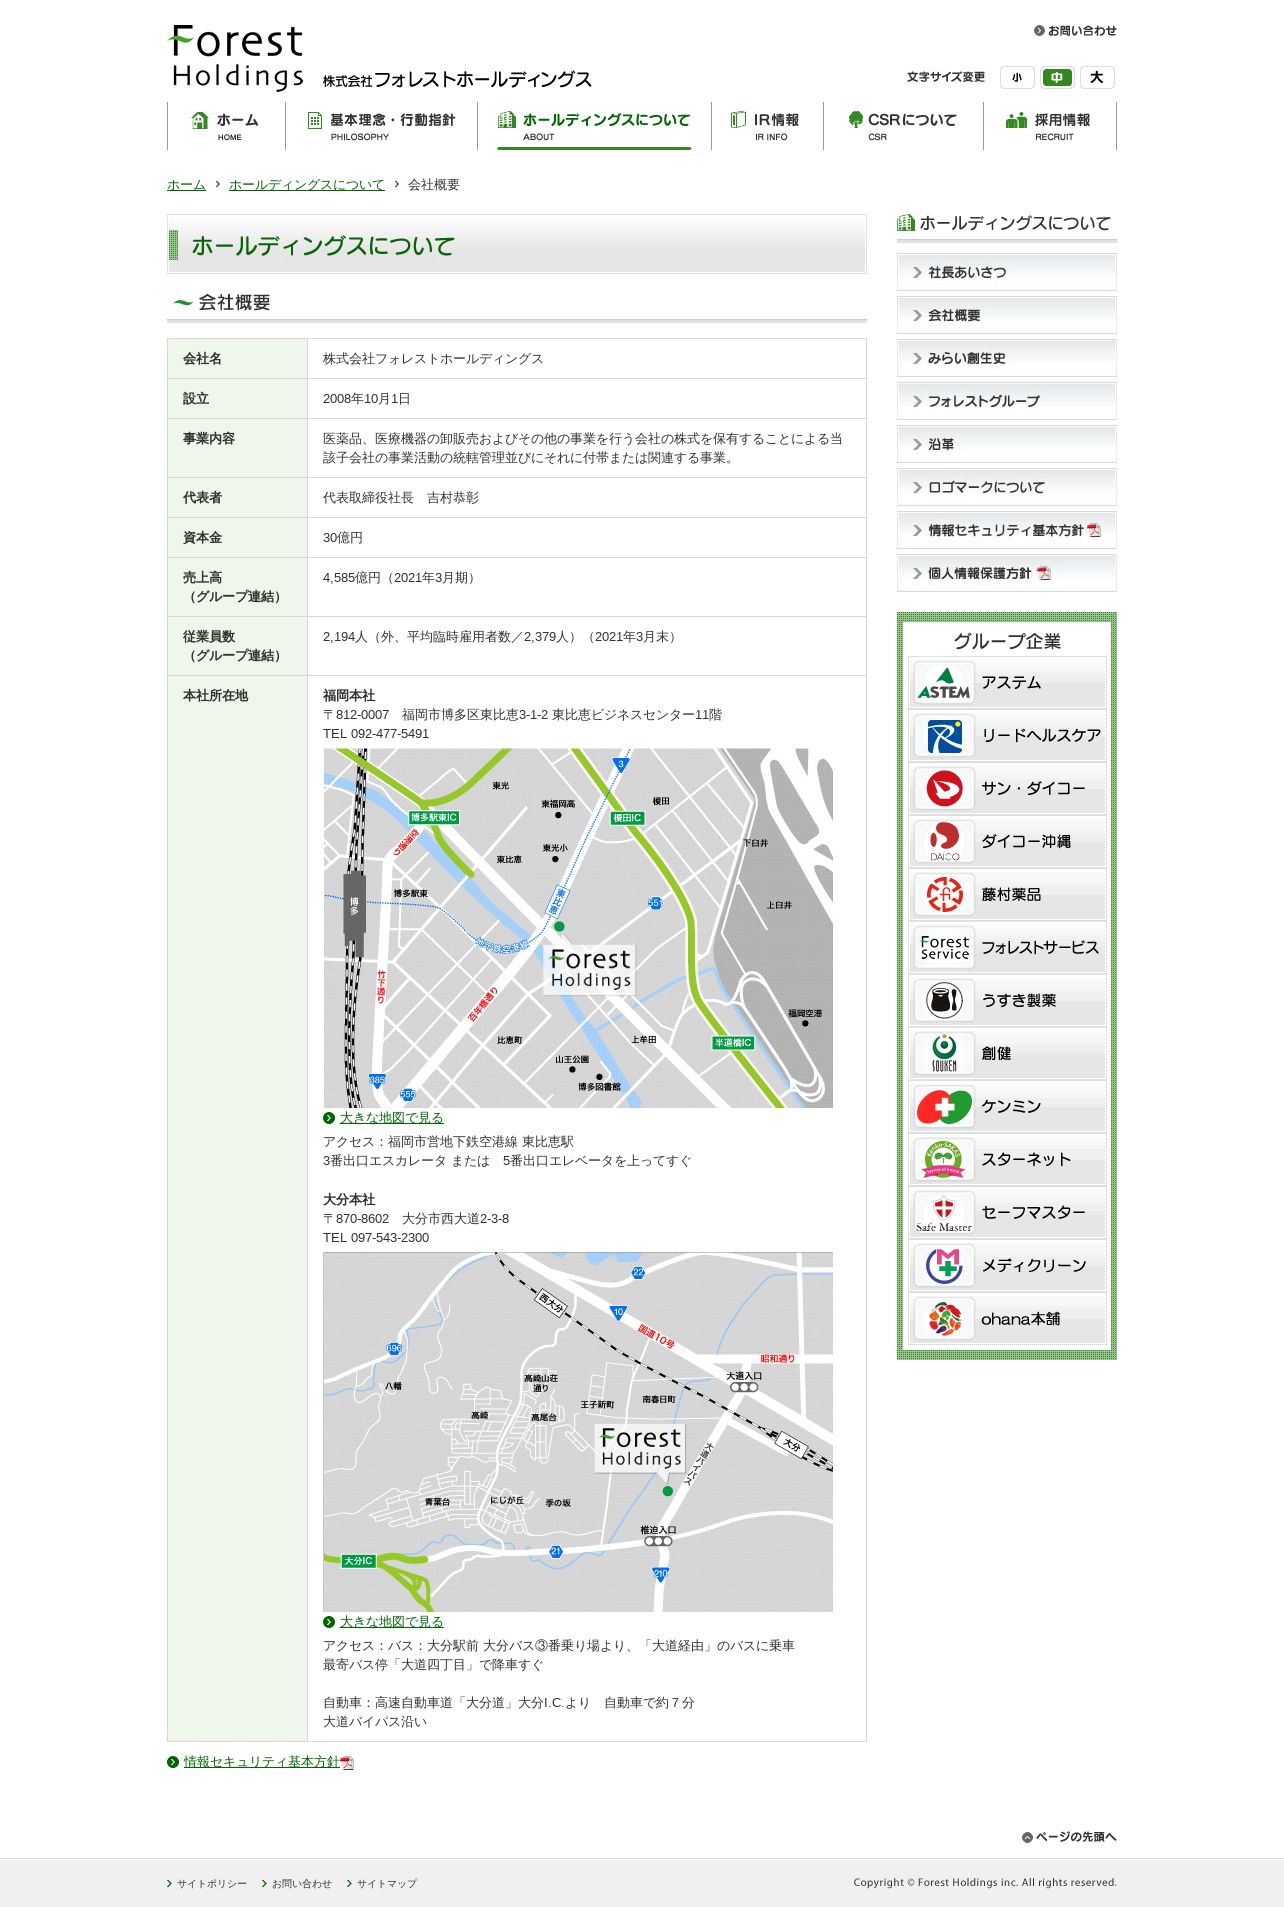This screenshot has width=1284, height=1907.
Task: Open CSRについて menu
Action: (903, 126)
